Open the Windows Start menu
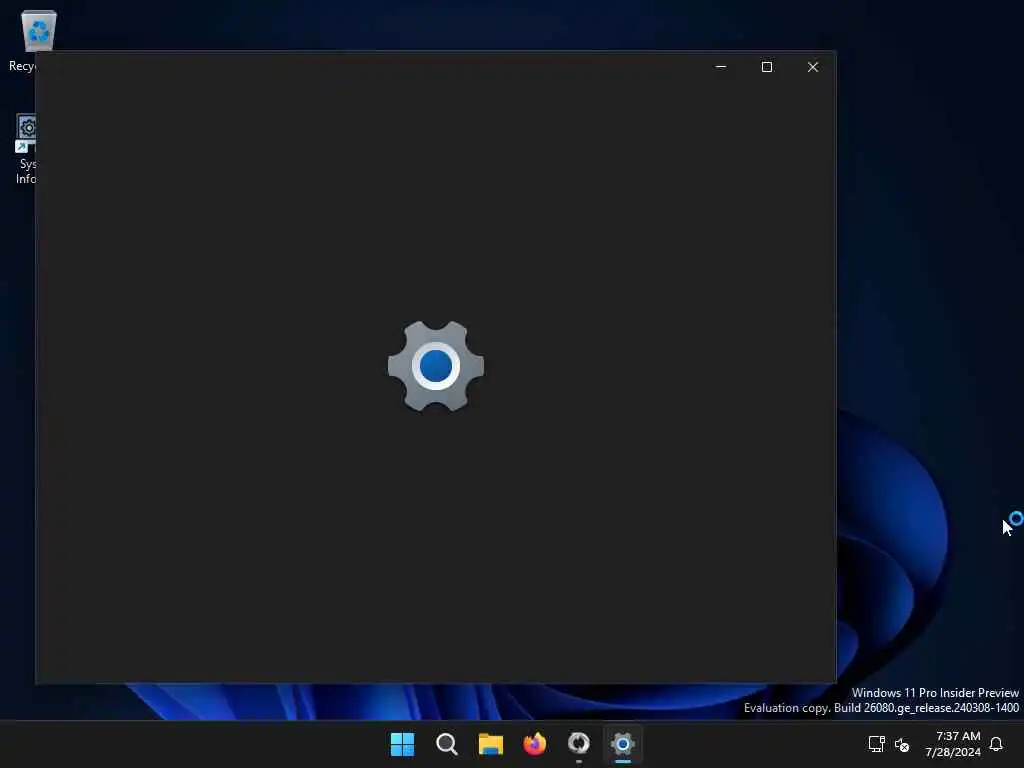The image size is (1024, 768). [x=402, y=744]
